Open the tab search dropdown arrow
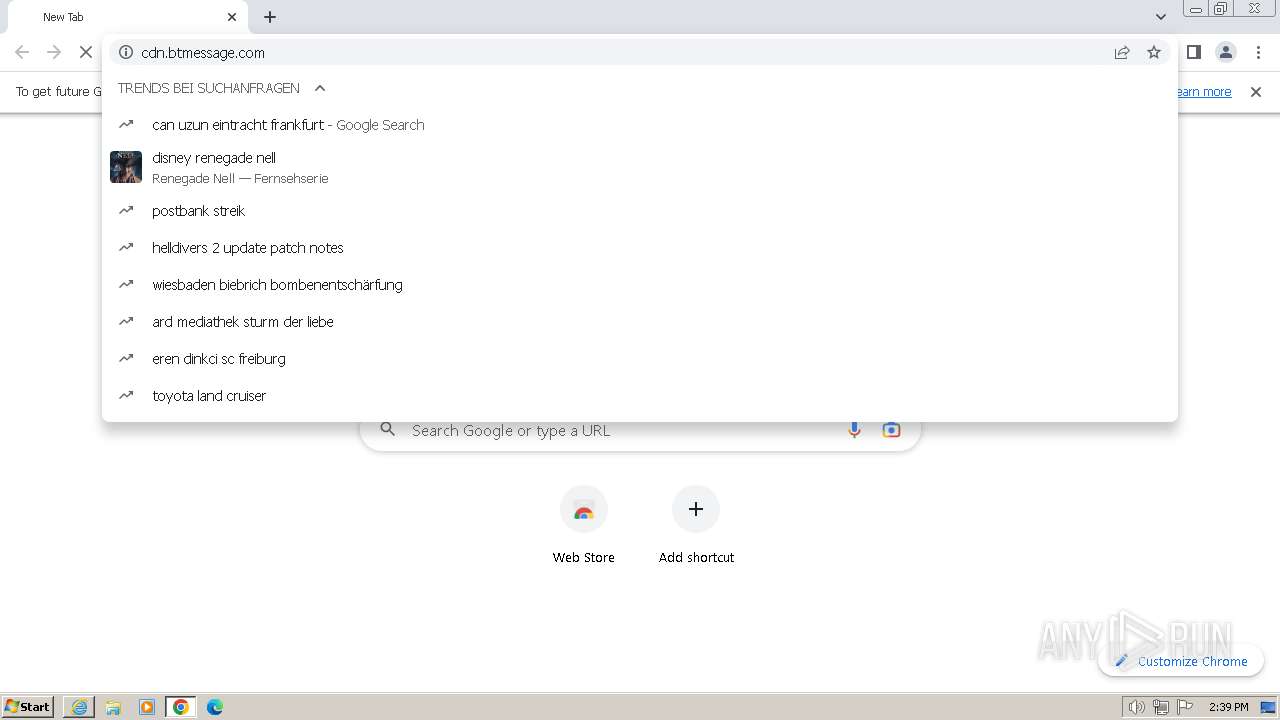Viewport: 1280px width, 720px height. (1160, 17)
